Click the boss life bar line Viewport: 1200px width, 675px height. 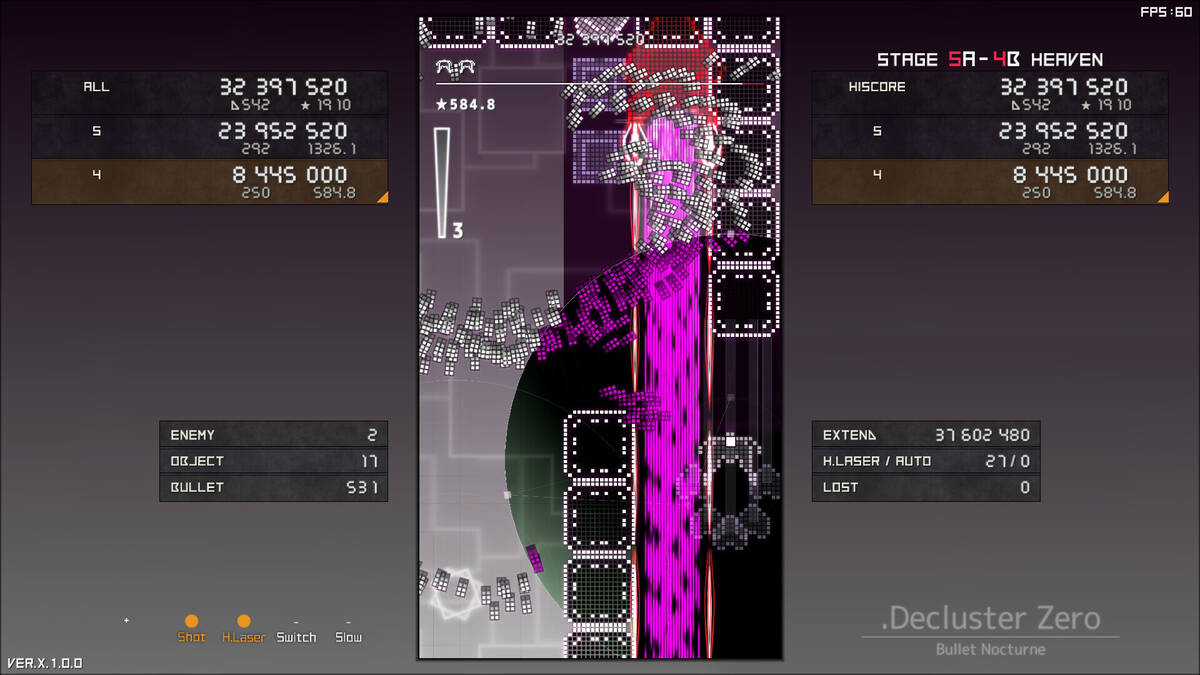600,84
